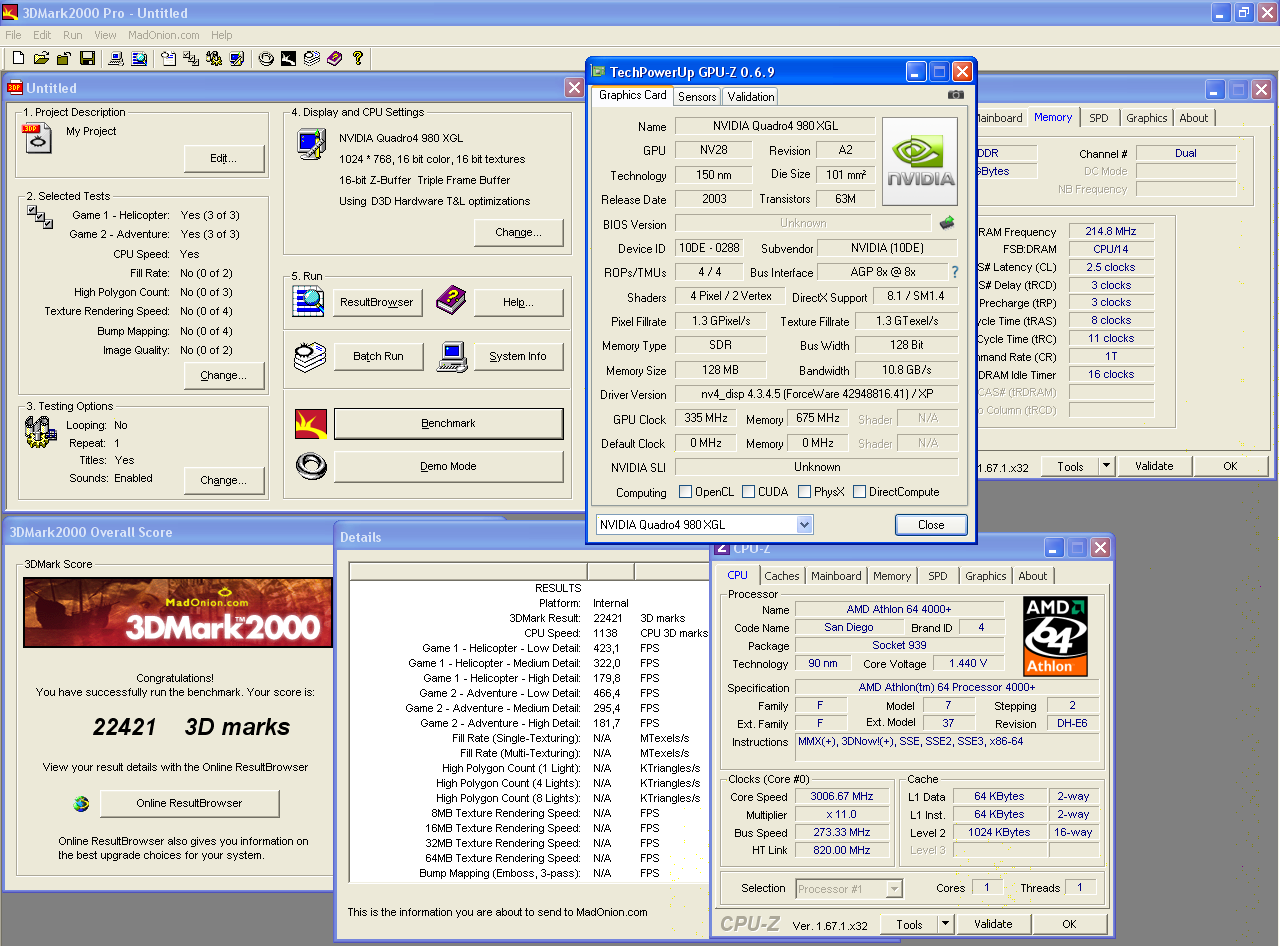The height and width of the screenshot is (946, 1280).
Task: Click the padlock folder icon in 3DMark toolbar
Action: pos(64,59)
